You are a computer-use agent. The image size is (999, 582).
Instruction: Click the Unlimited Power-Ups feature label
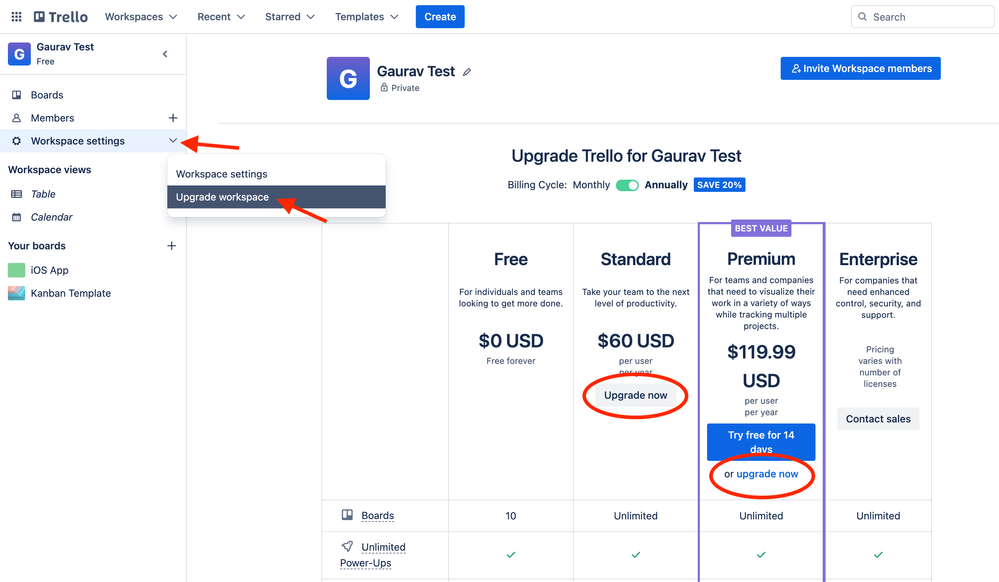[373, 555]
